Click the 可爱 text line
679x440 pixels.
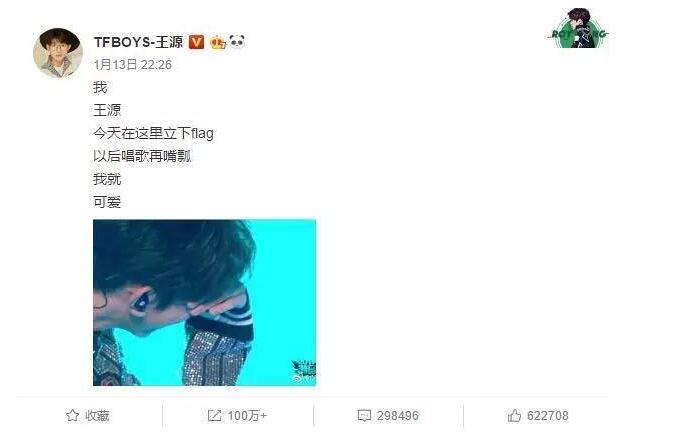coord(107,202)
